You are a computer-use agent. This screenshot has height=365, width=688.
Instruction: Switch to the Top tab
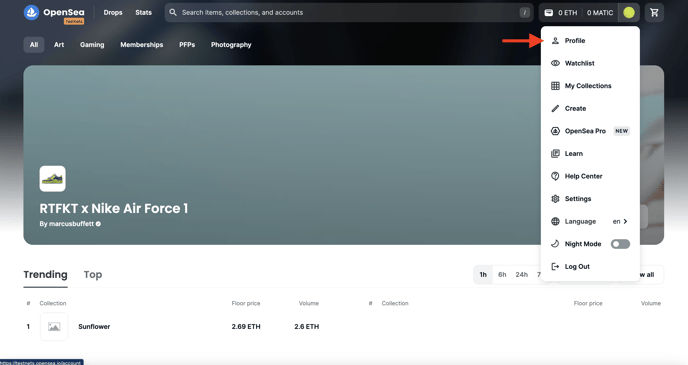pyautogui.click(x=93, y=275)
